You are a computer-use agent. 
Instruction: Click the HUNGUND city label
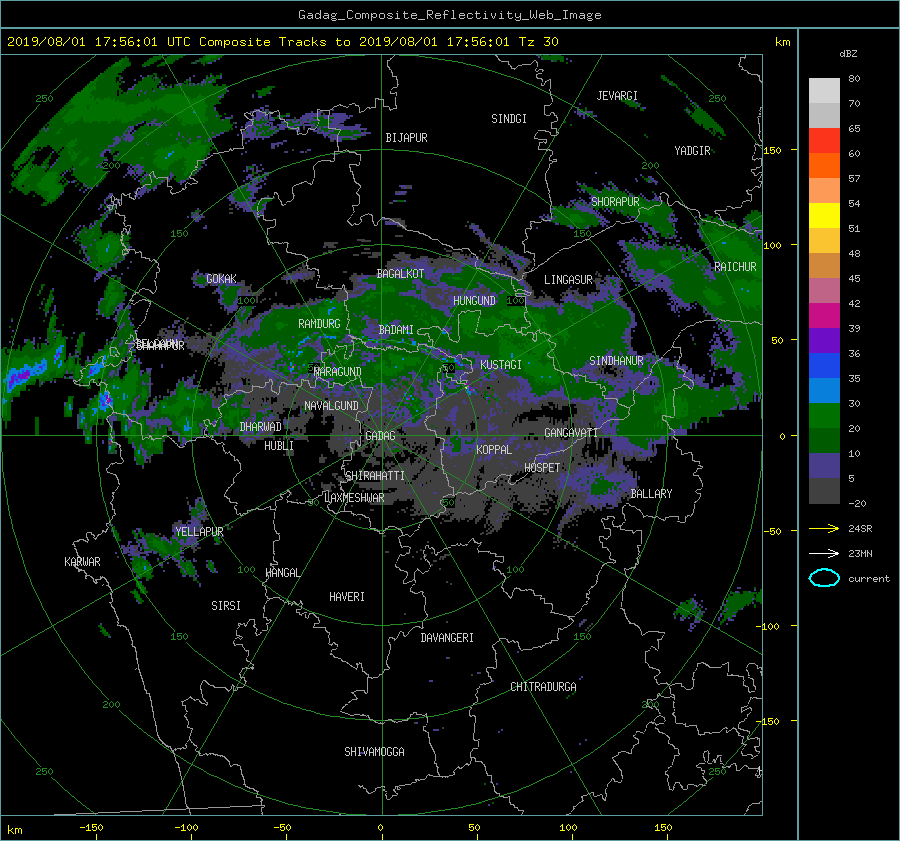pos(474,301)
